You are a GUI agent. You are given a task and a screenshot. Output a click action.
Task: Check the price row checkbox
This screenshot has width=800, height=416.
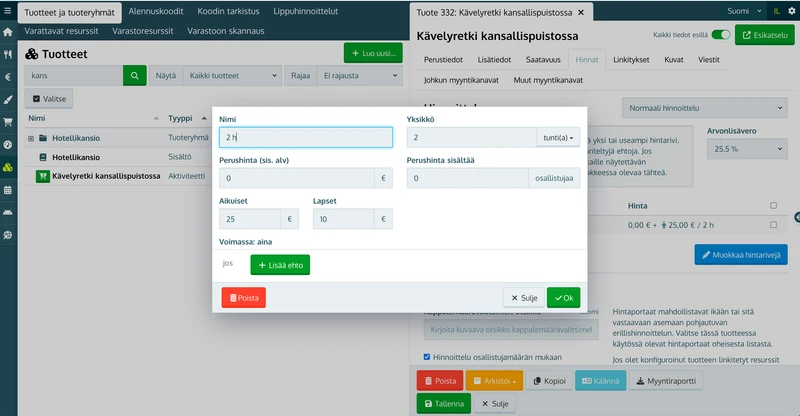click(773, 225)
